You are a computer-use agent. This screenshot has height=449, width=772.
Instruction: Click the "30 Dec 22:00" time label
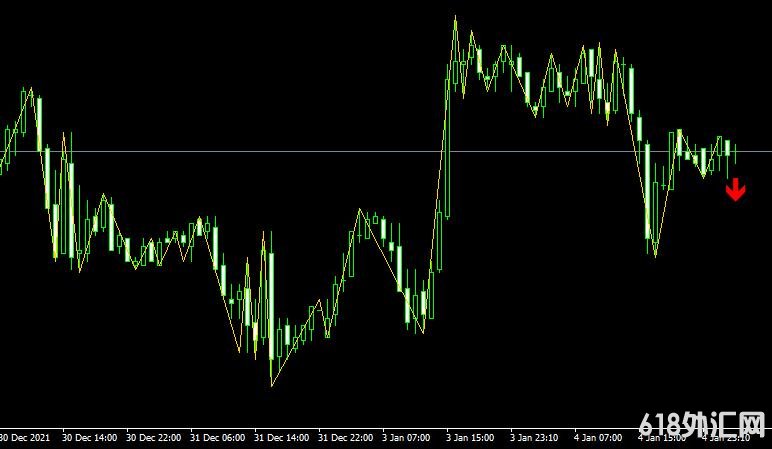154,437
